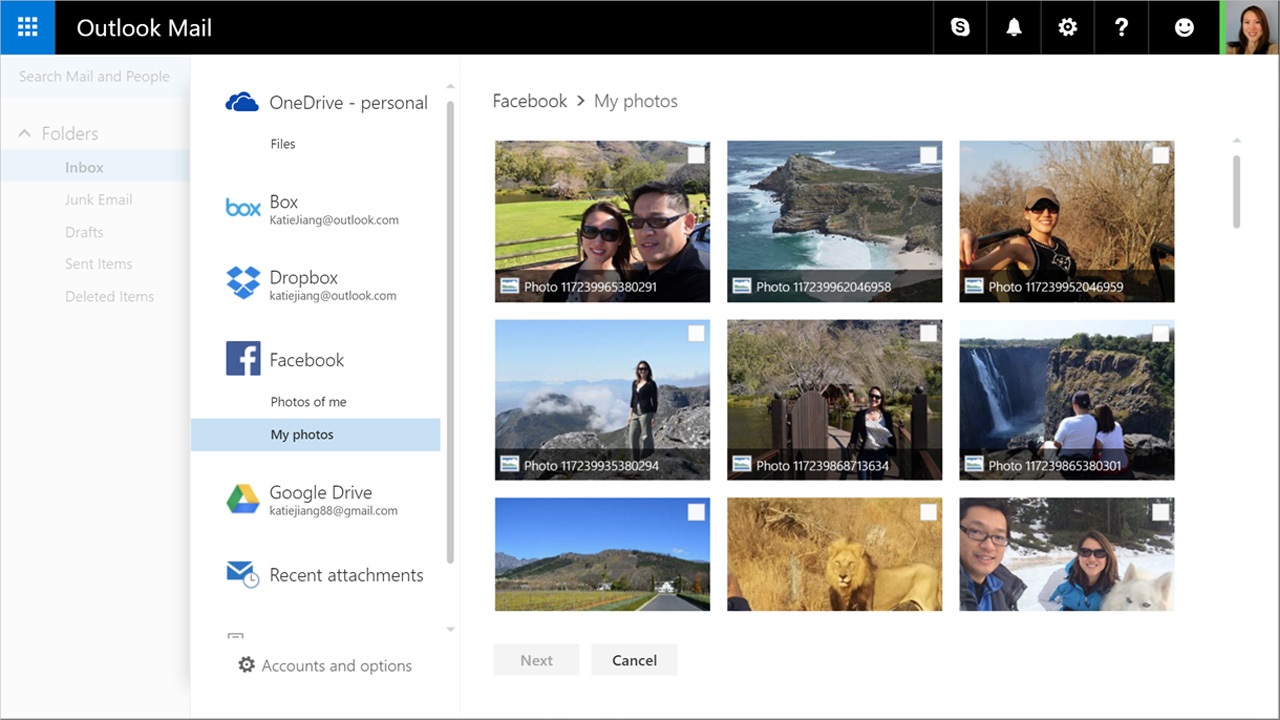Switch to the Photos of me category

[308, 401]
